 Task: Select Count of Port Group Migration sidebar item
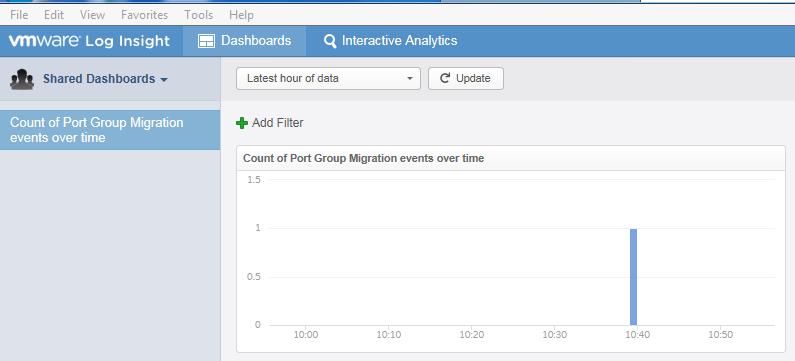(x=110, y=130)
